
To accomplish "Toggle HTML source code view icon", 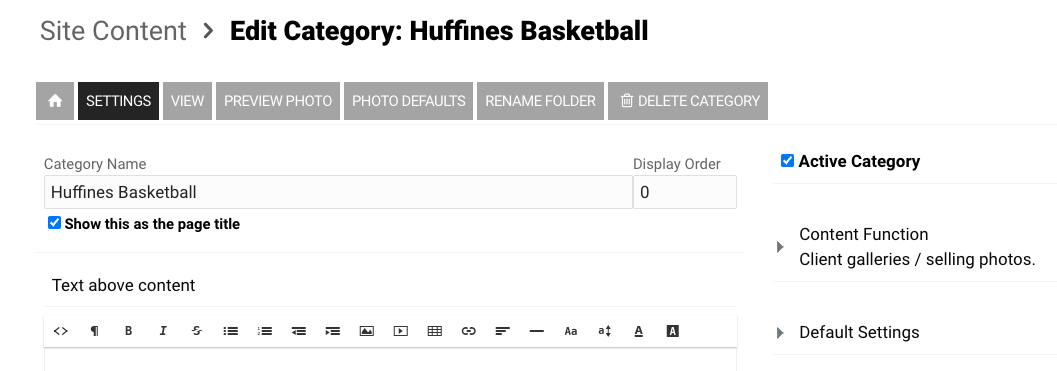I will [61, 331].
